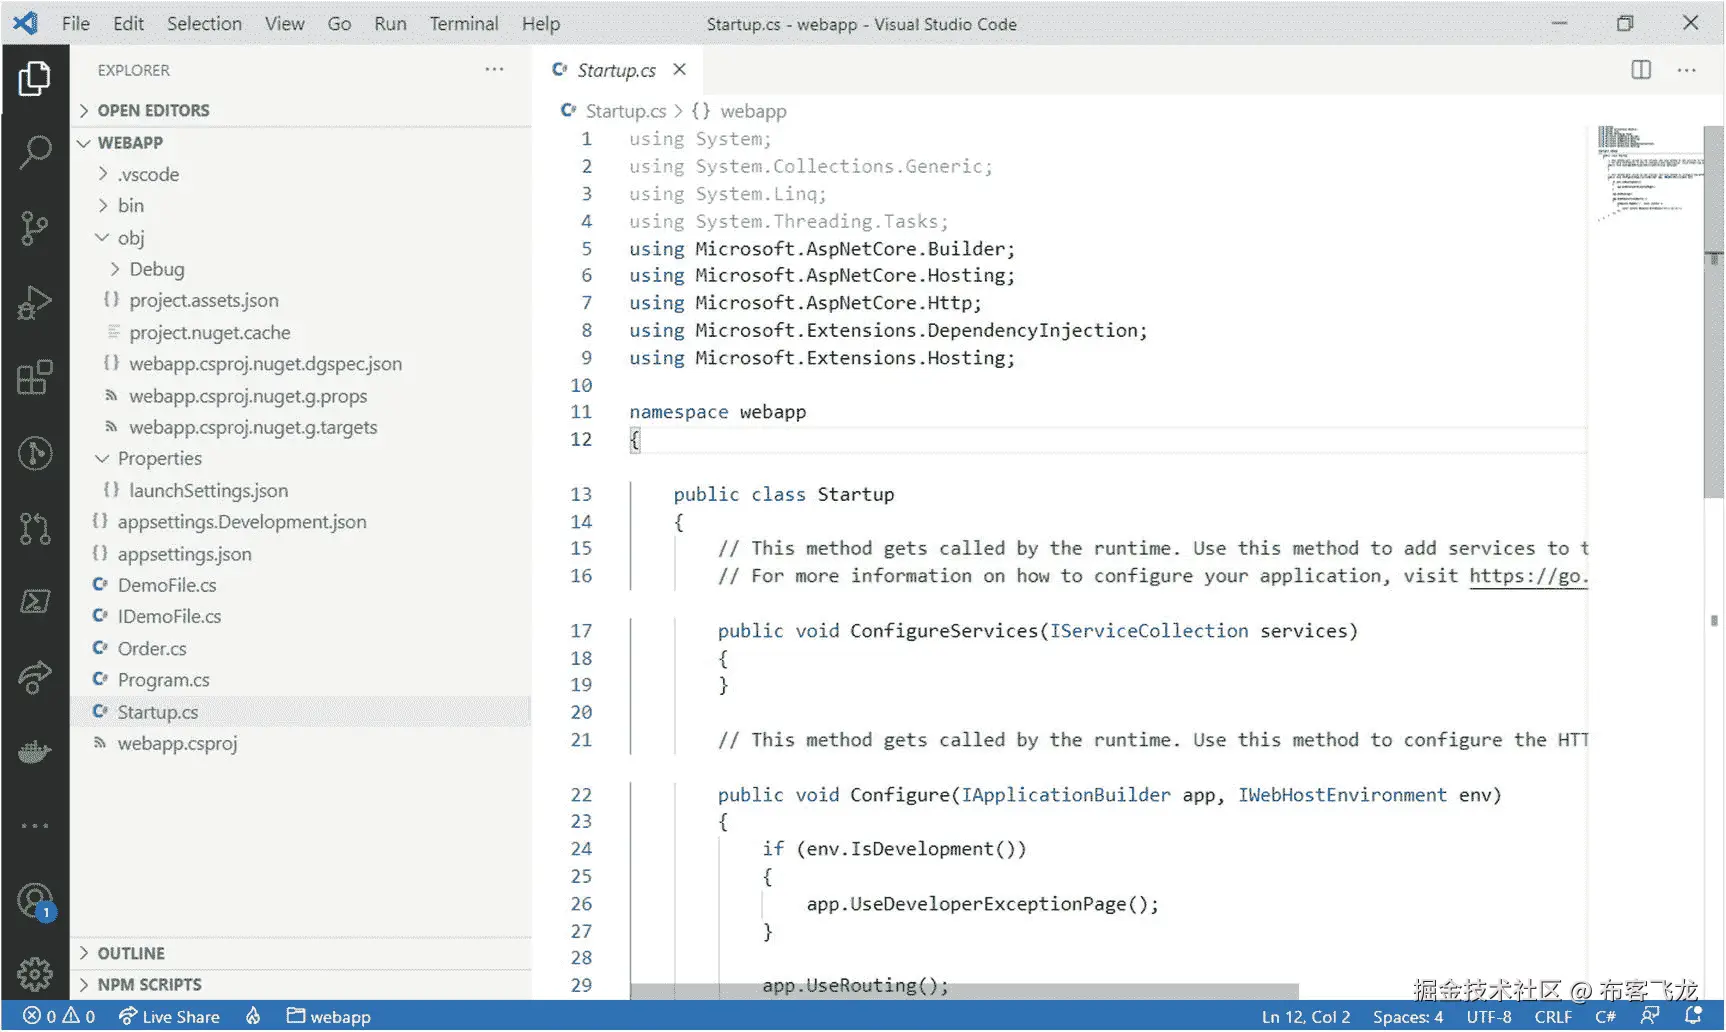
Task: Open project.assets.json file
Action: tap(301, 300)
